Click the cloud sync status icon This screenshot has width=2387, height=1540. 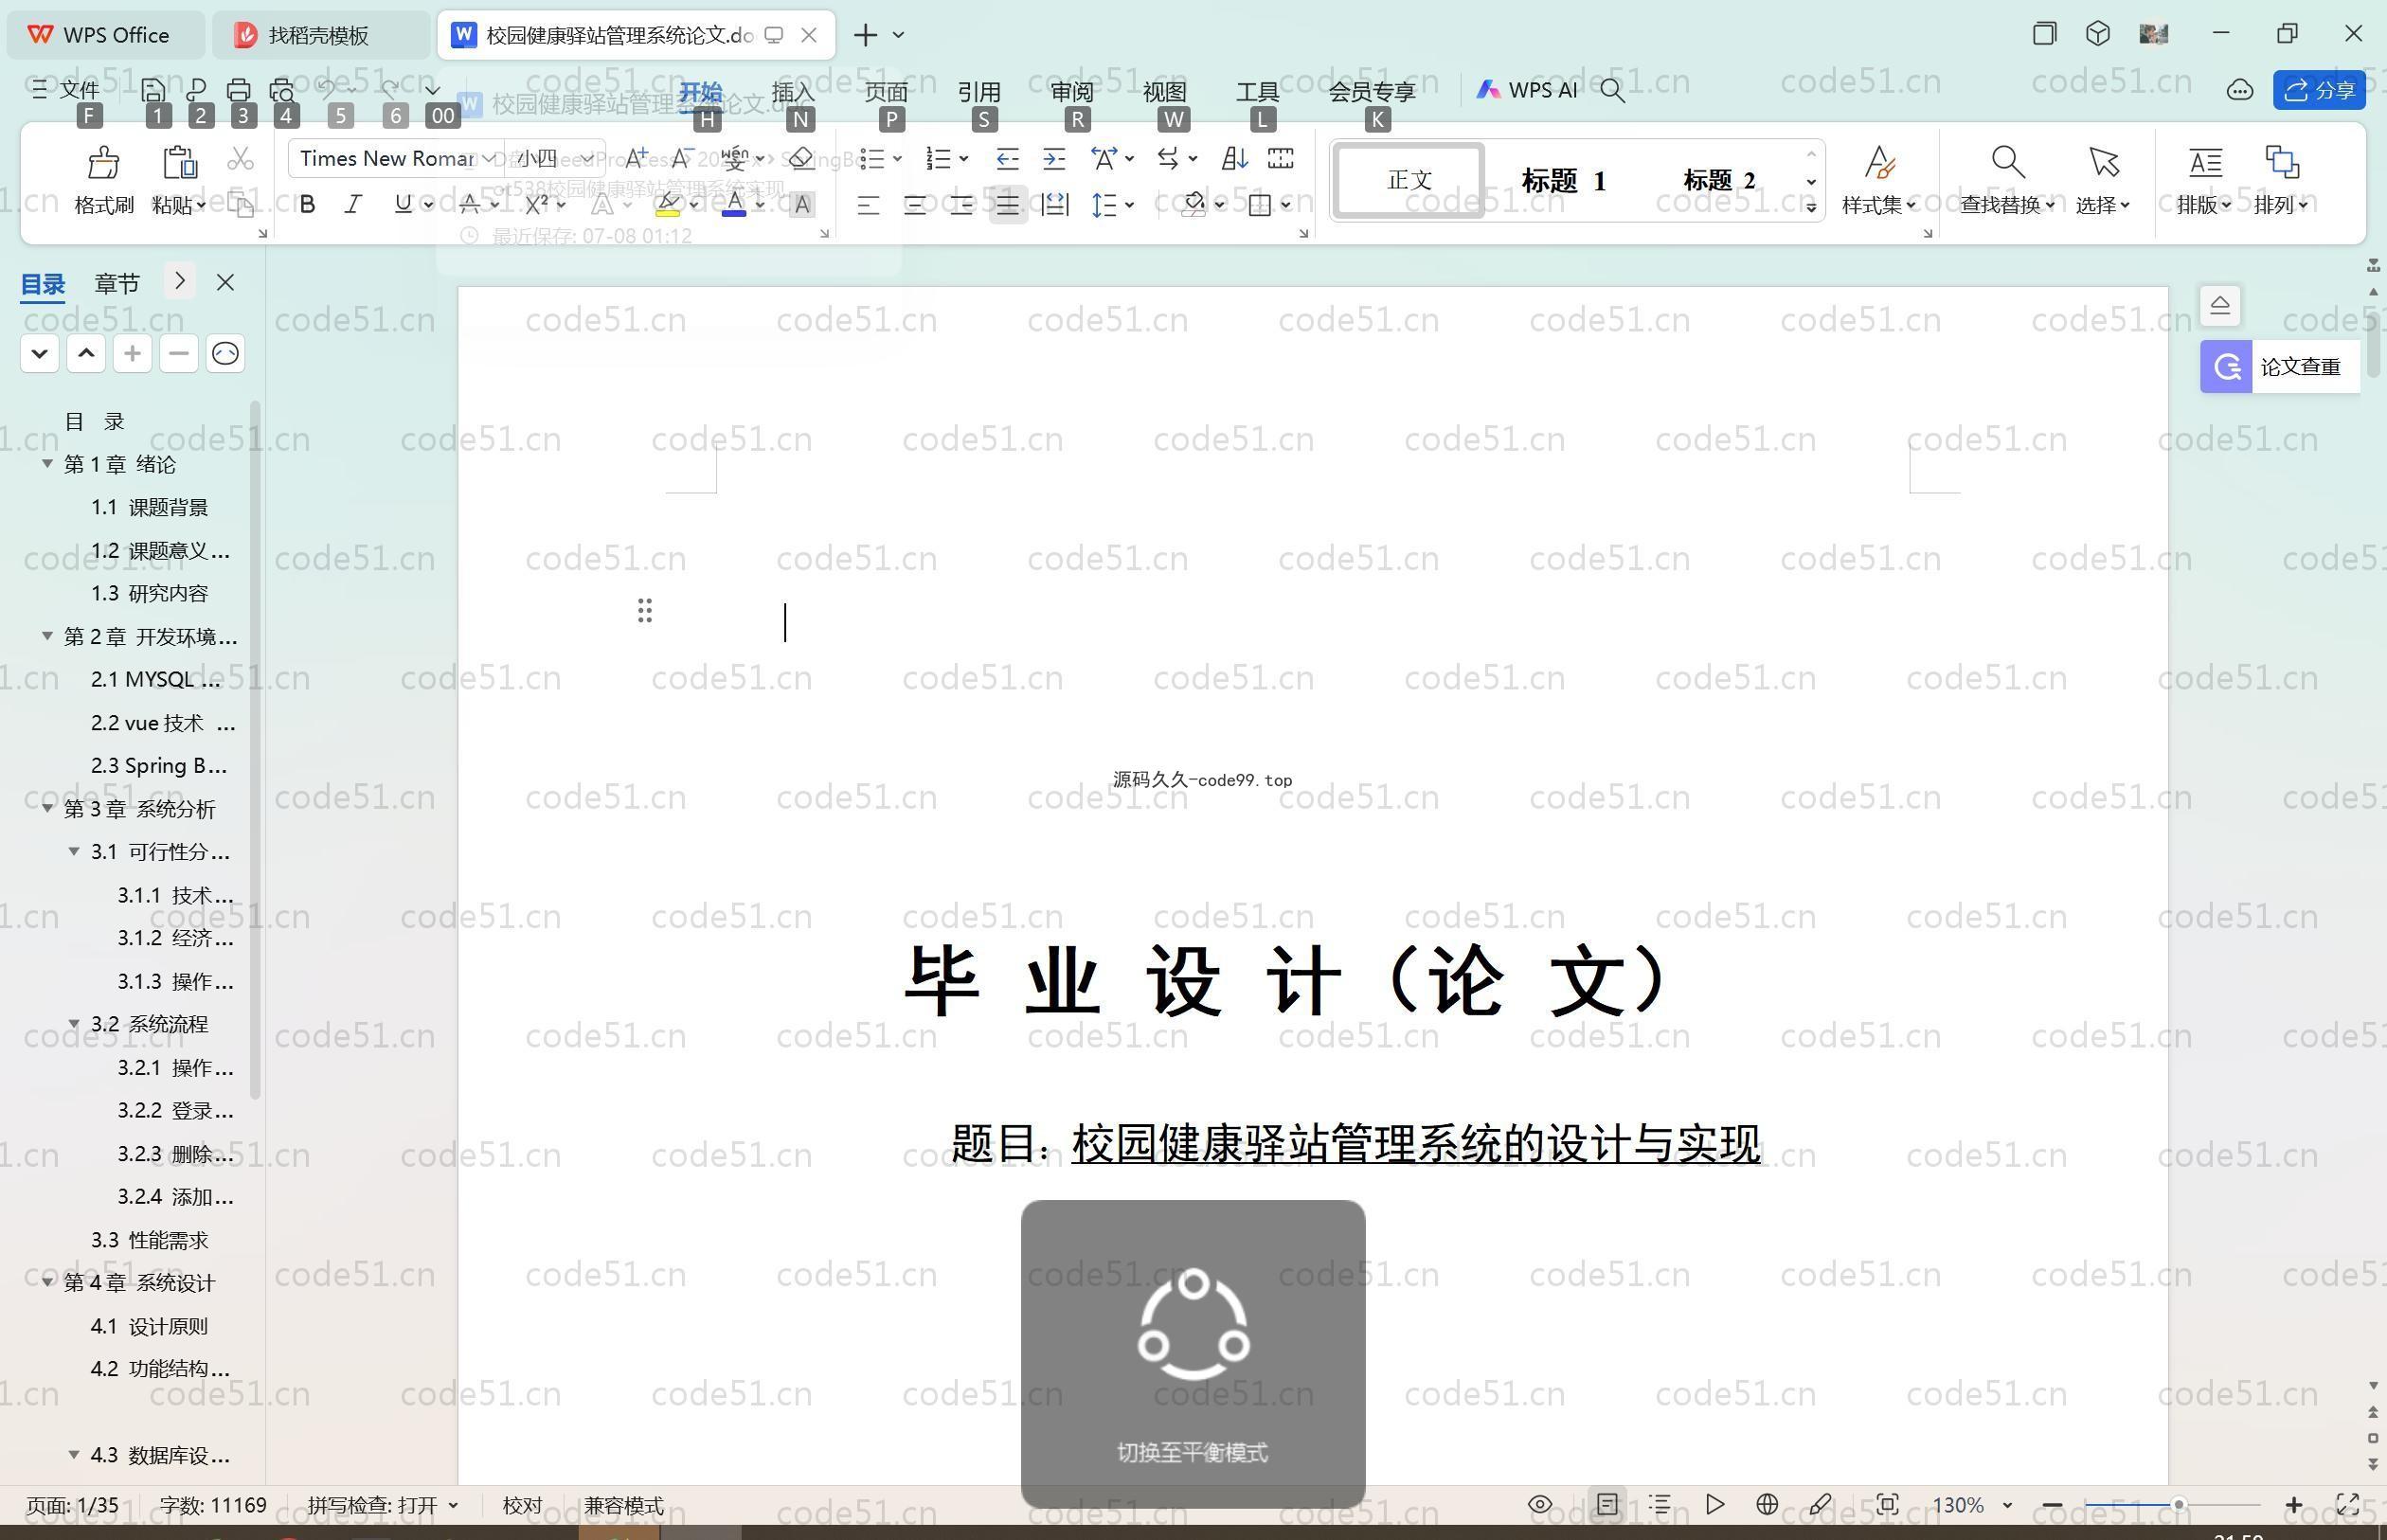click(2240, 91)
